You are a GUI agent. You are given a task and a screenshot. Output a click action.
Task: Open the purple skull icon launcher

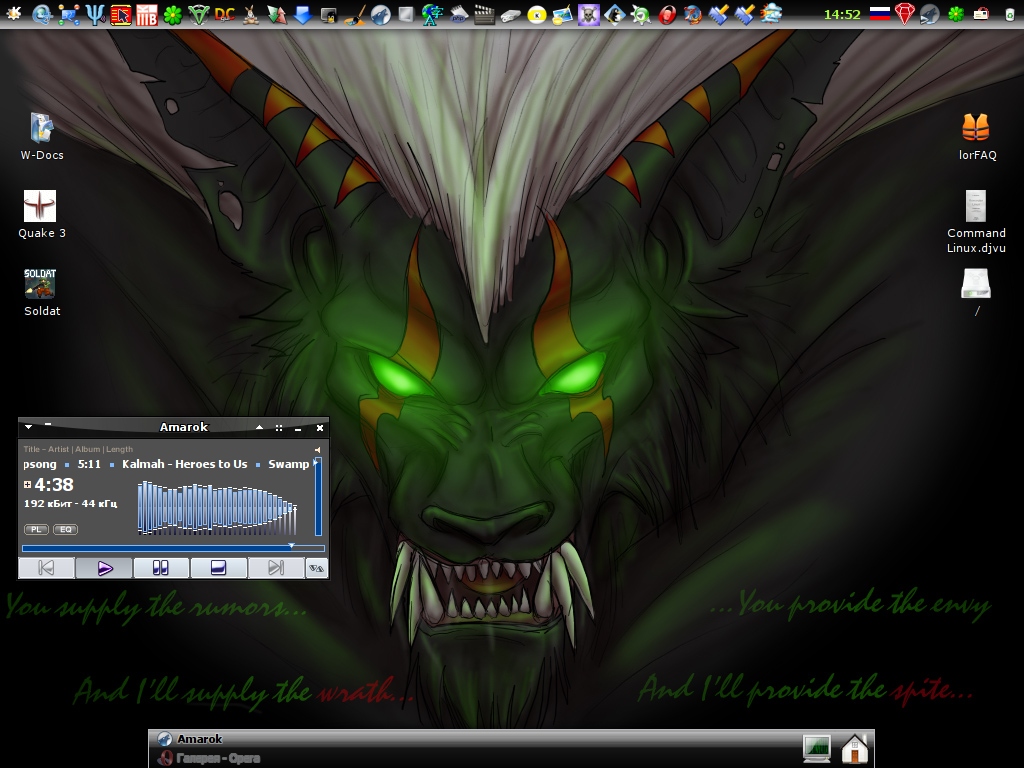(x=588, y=14)
